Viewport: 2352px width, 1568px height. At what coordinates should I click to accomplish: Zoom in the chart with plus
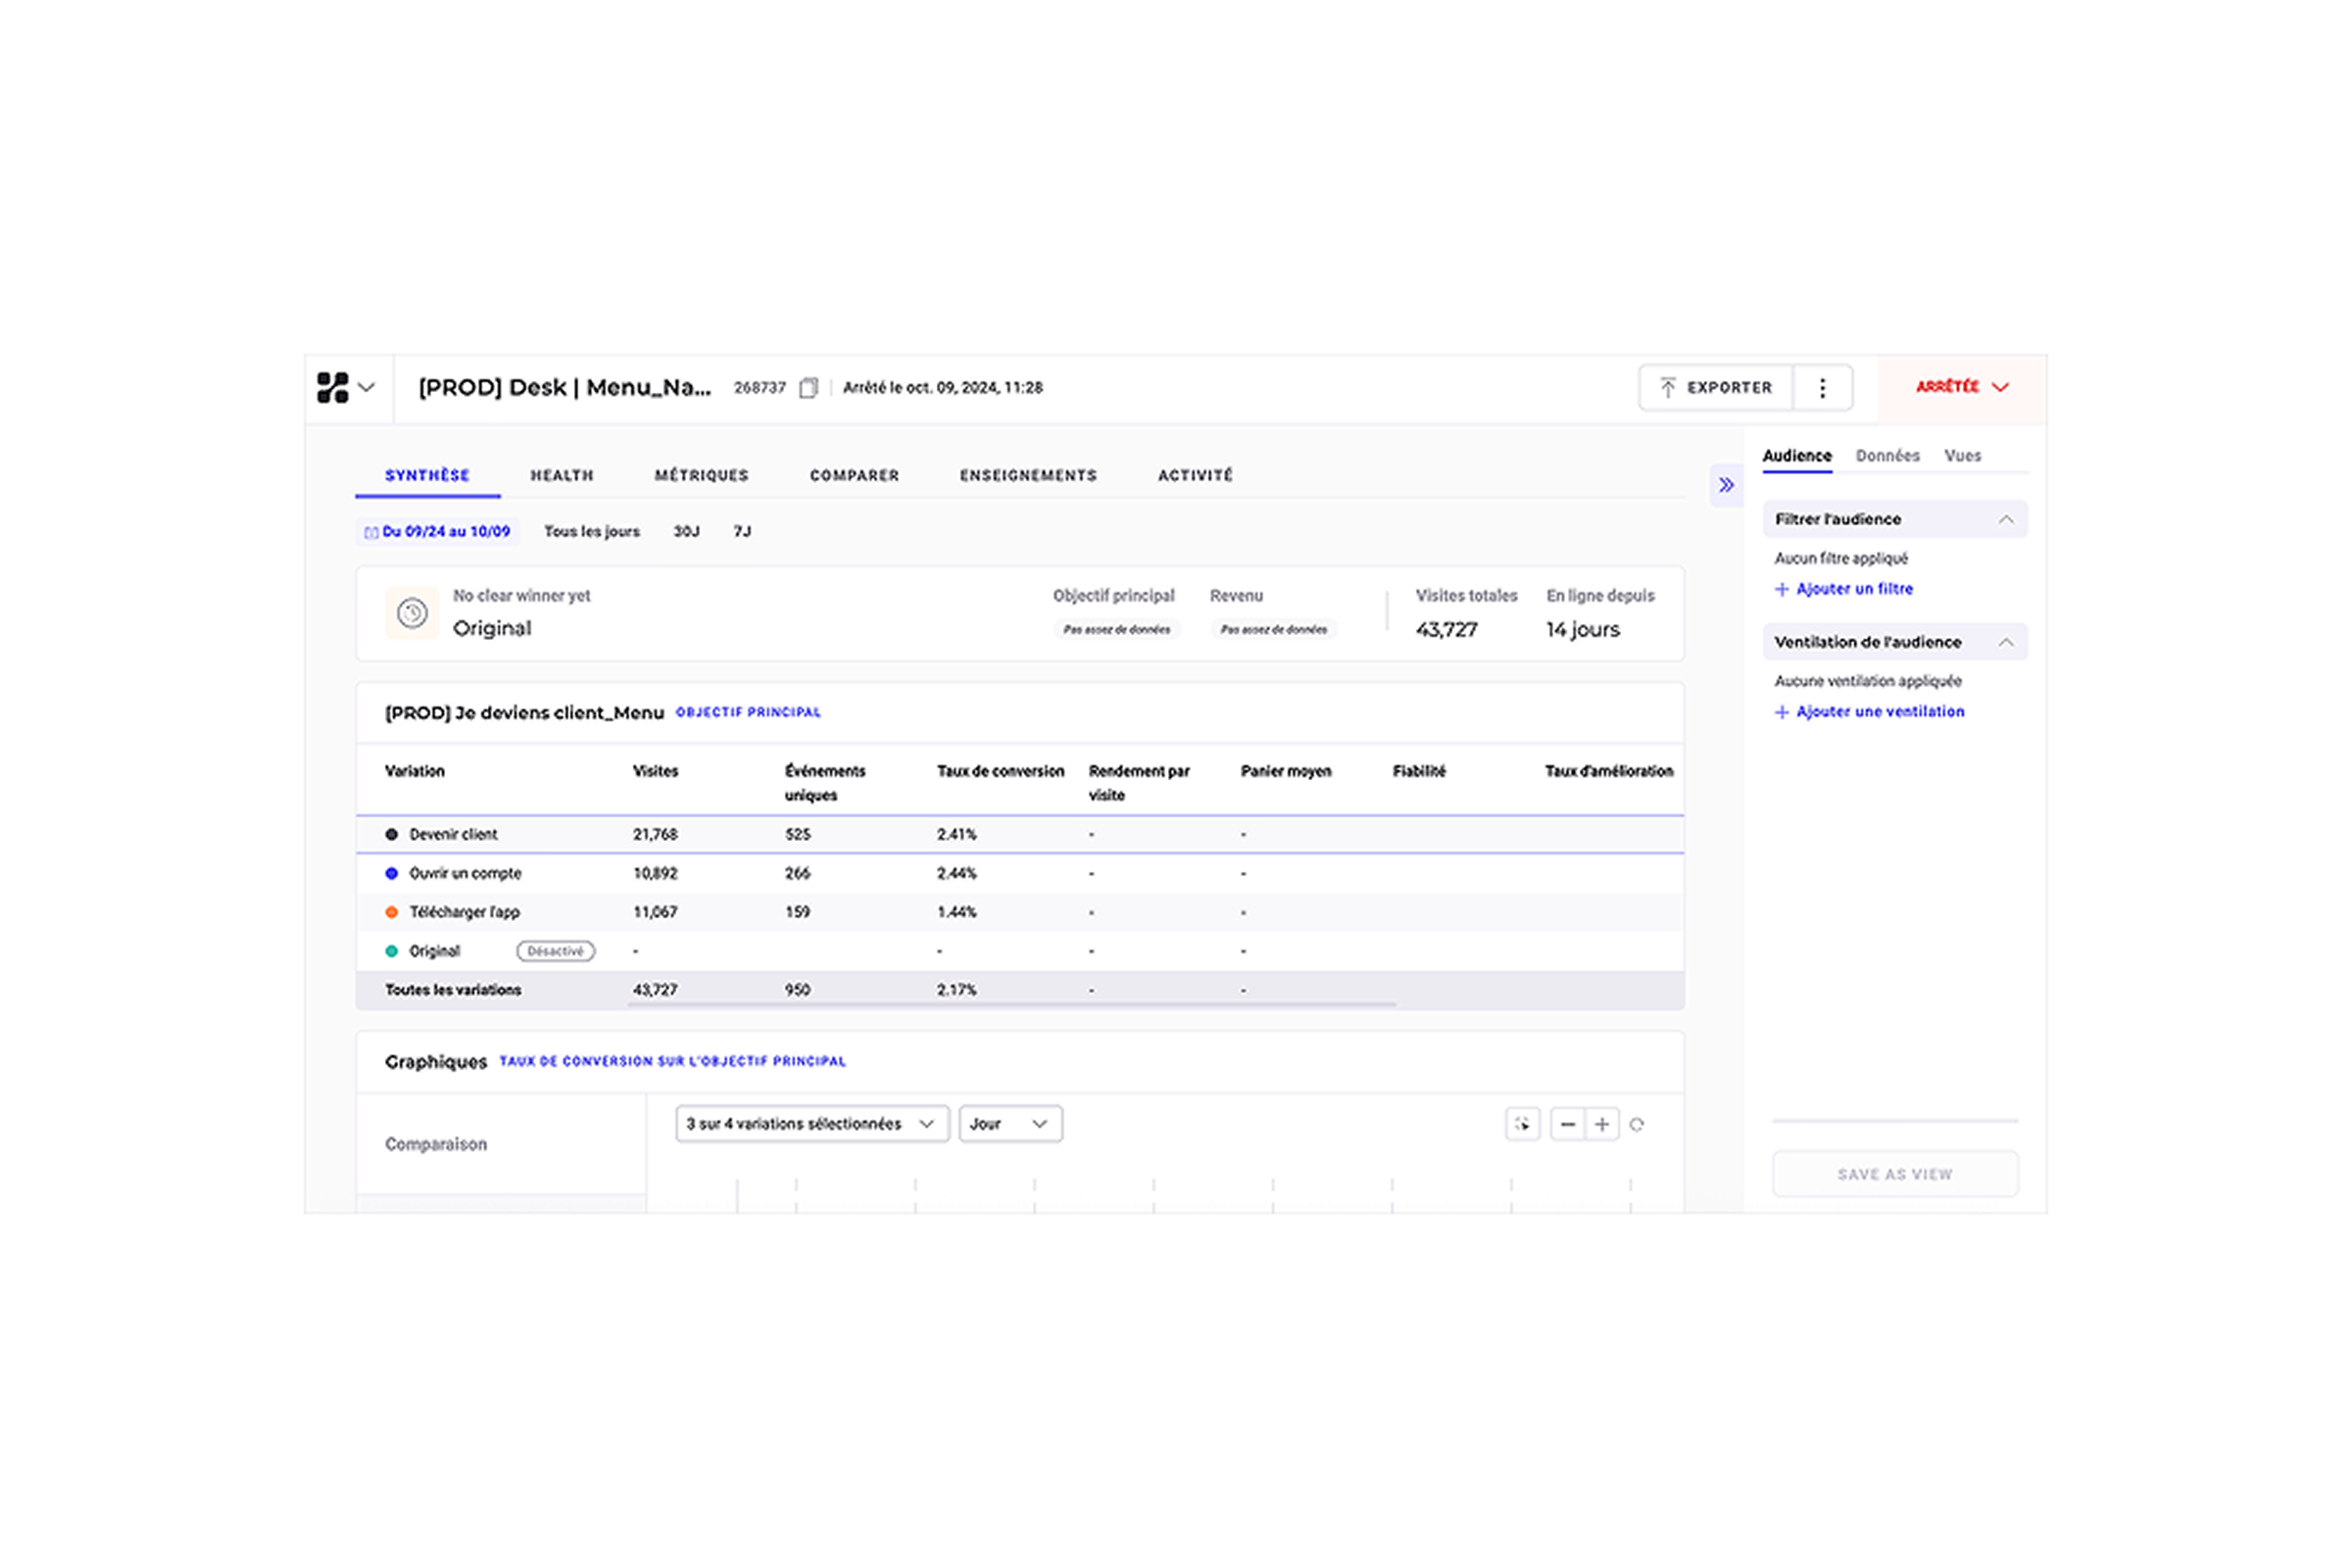click(x=1602, y=1124)
